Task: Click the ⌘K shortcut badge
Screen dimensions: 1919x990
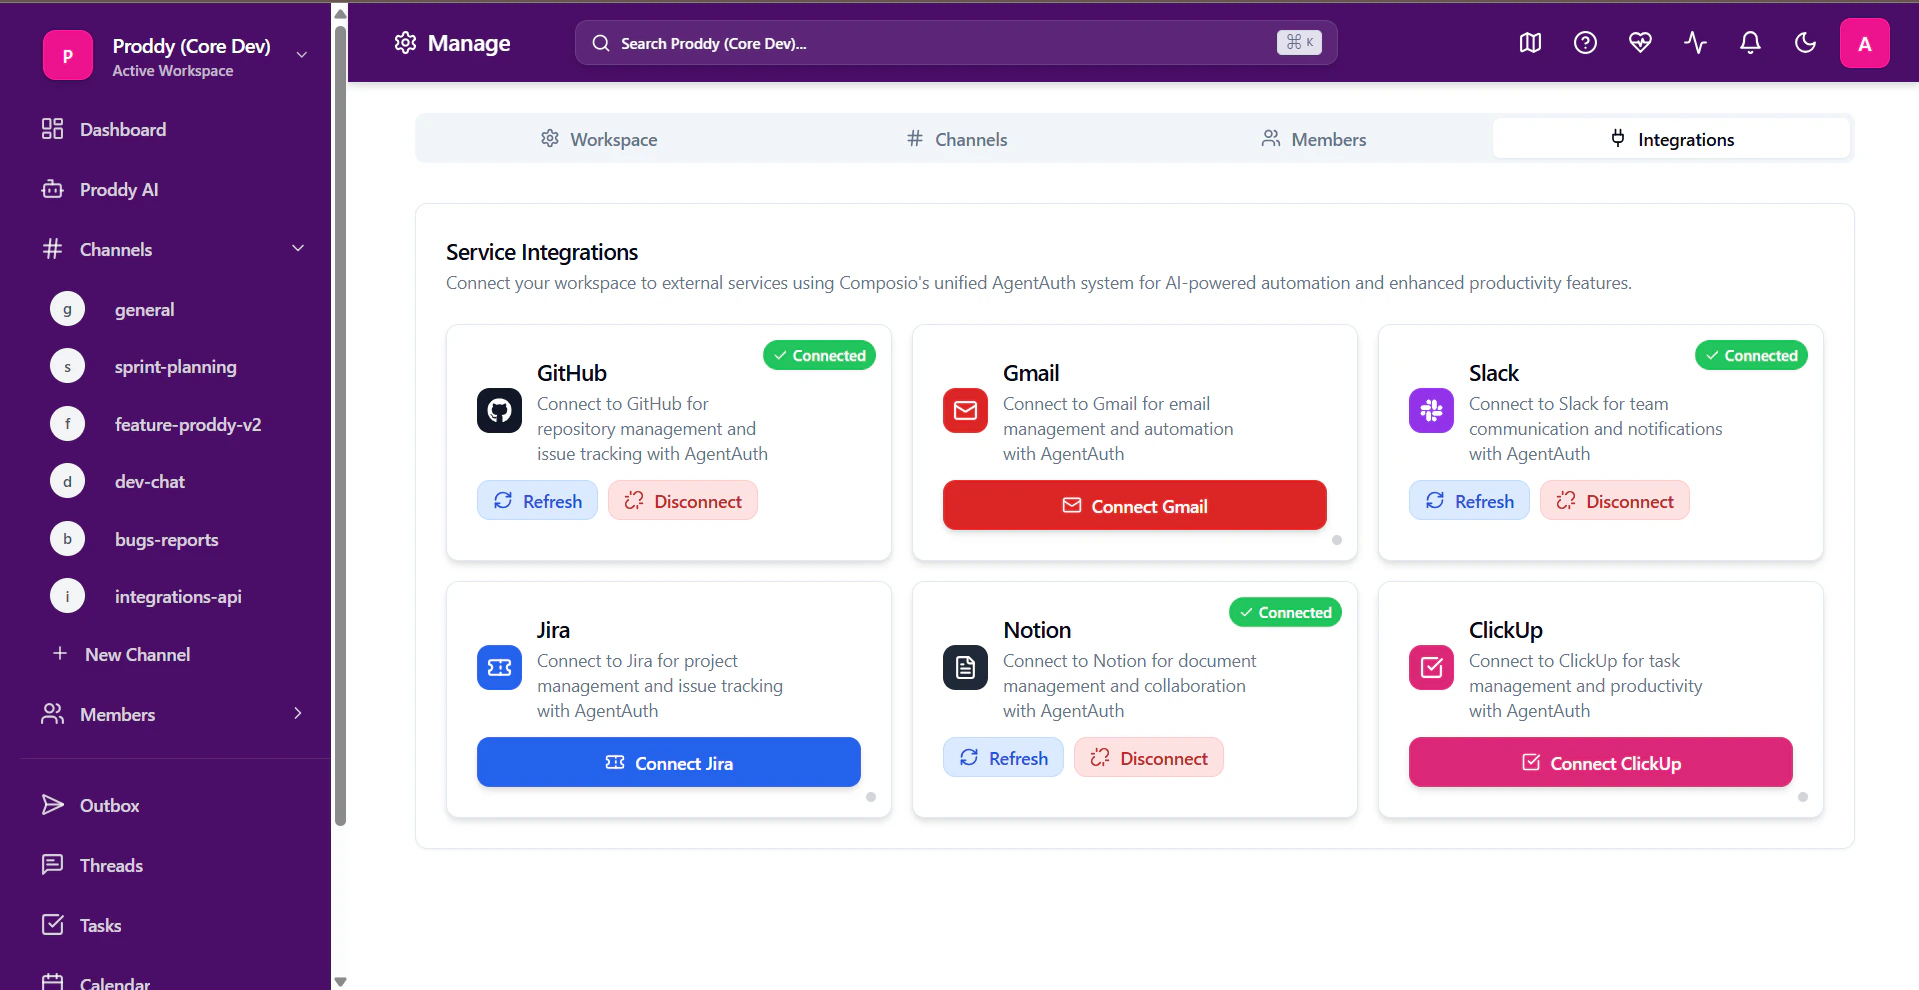Action: [x=1299, y=42]
